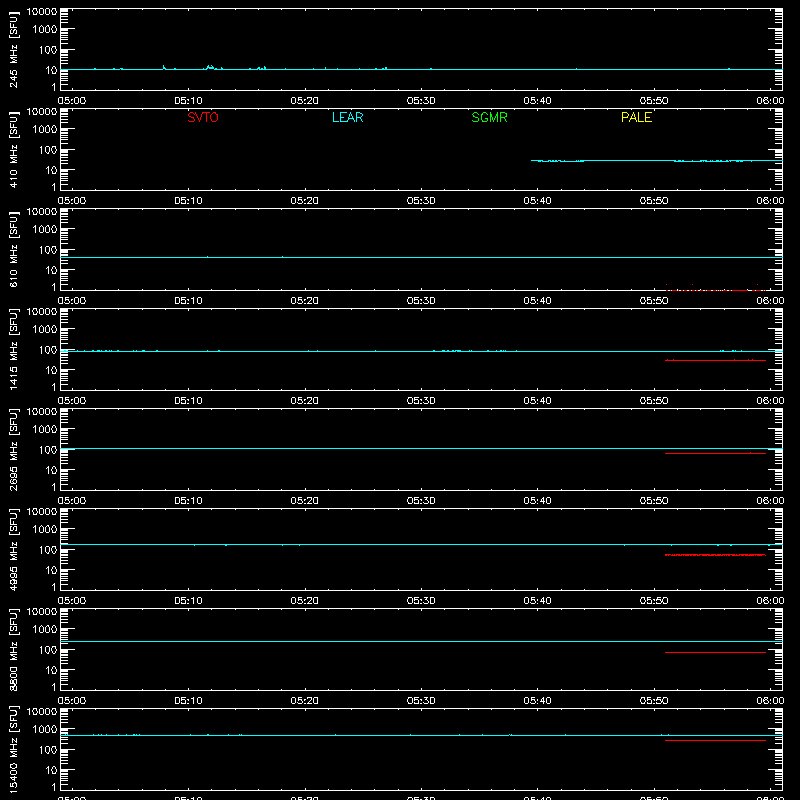Select the 4995 MHz [SFU] axis title

coord(13,549)
